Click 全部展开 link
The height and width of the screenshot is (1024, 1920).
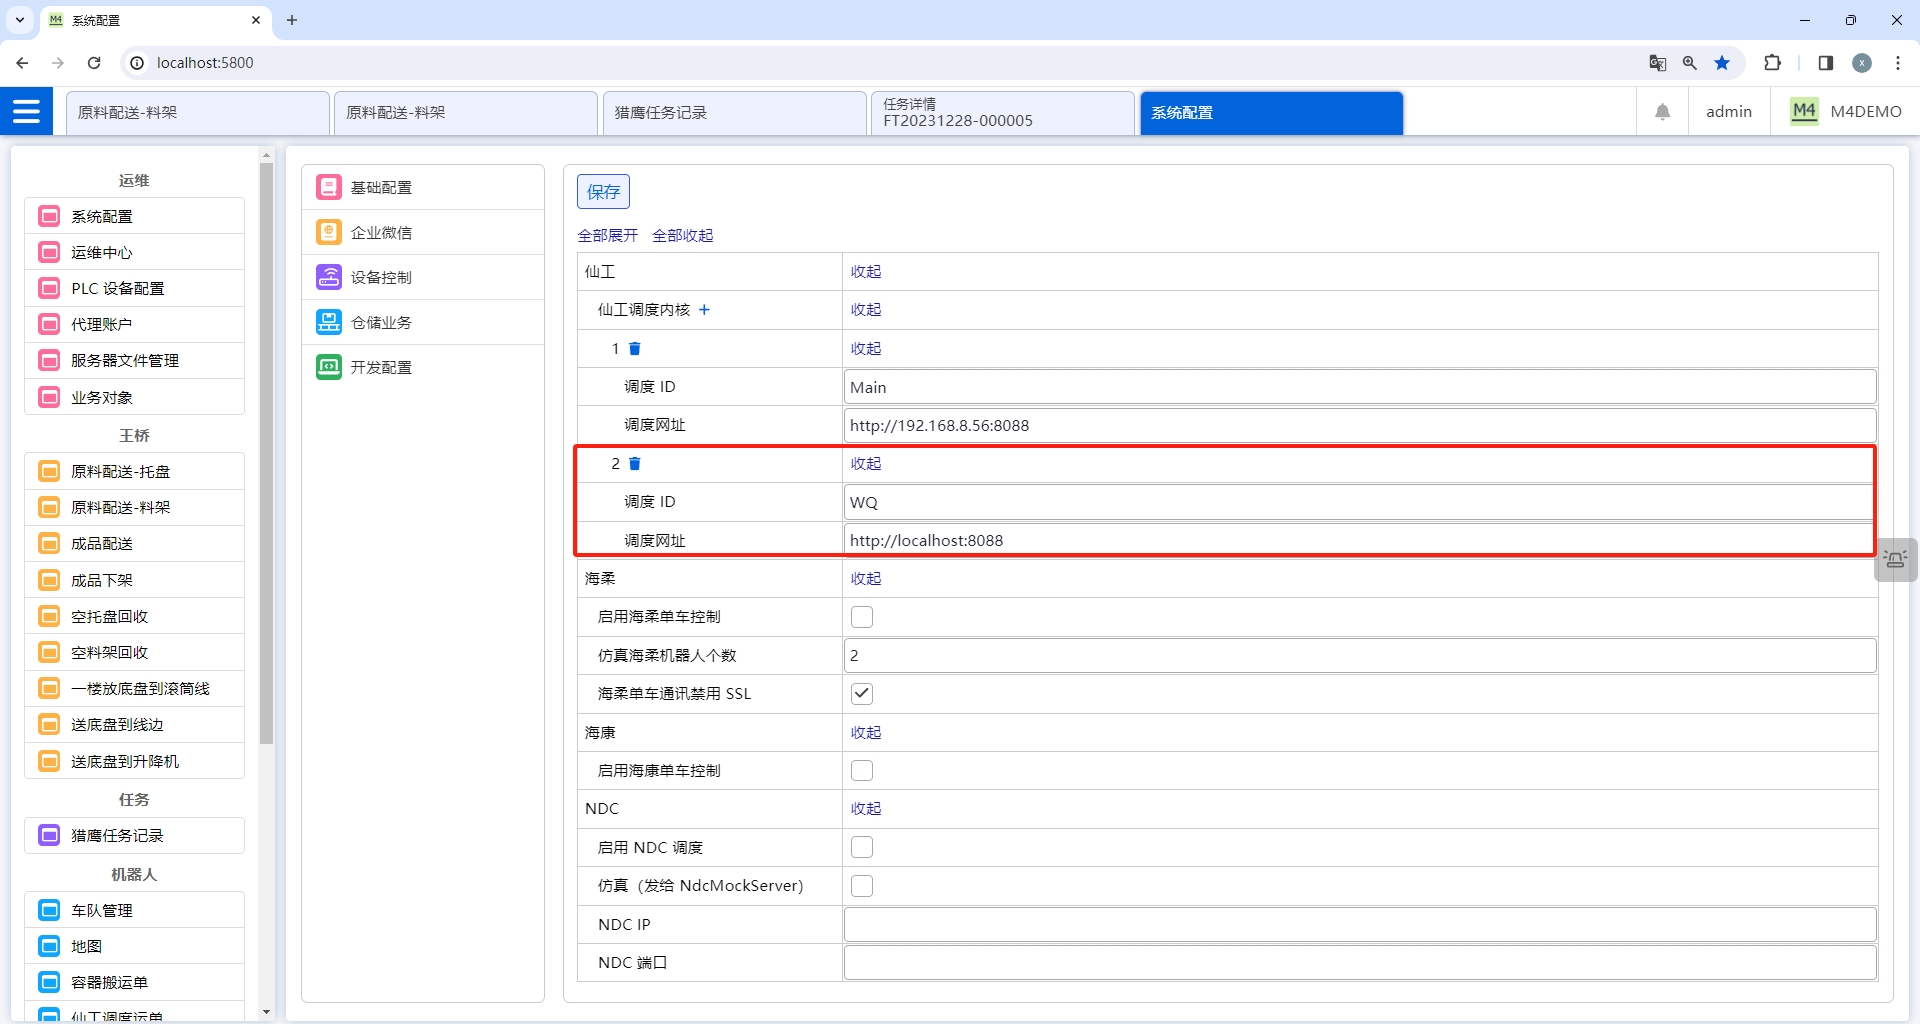click(x=608, y=236)
